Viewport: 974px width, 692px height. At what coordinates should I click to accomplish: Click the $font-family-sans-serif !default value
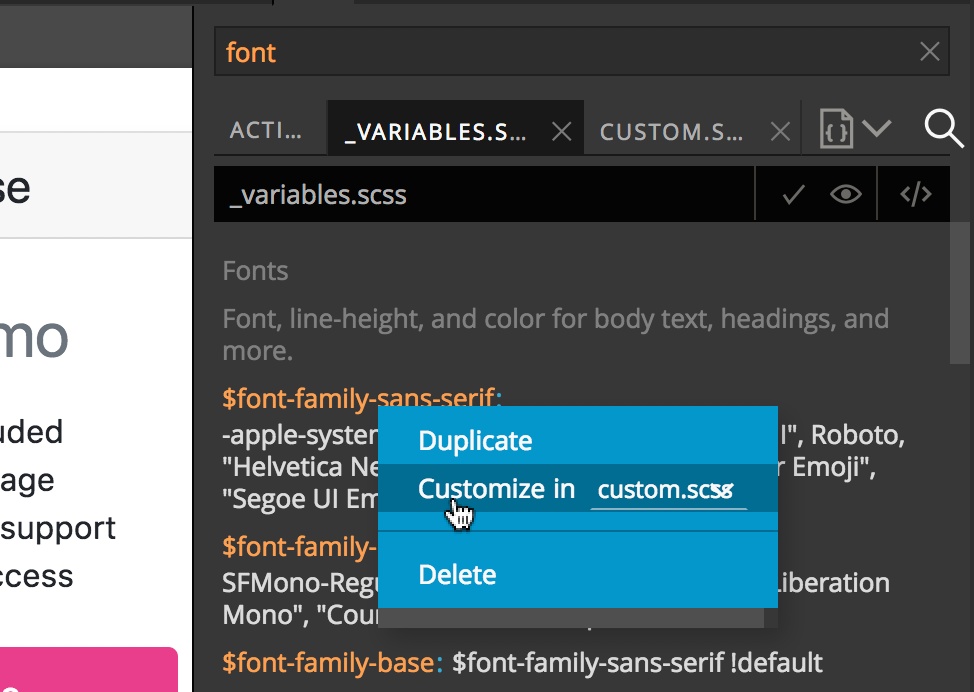pos(637,663)
